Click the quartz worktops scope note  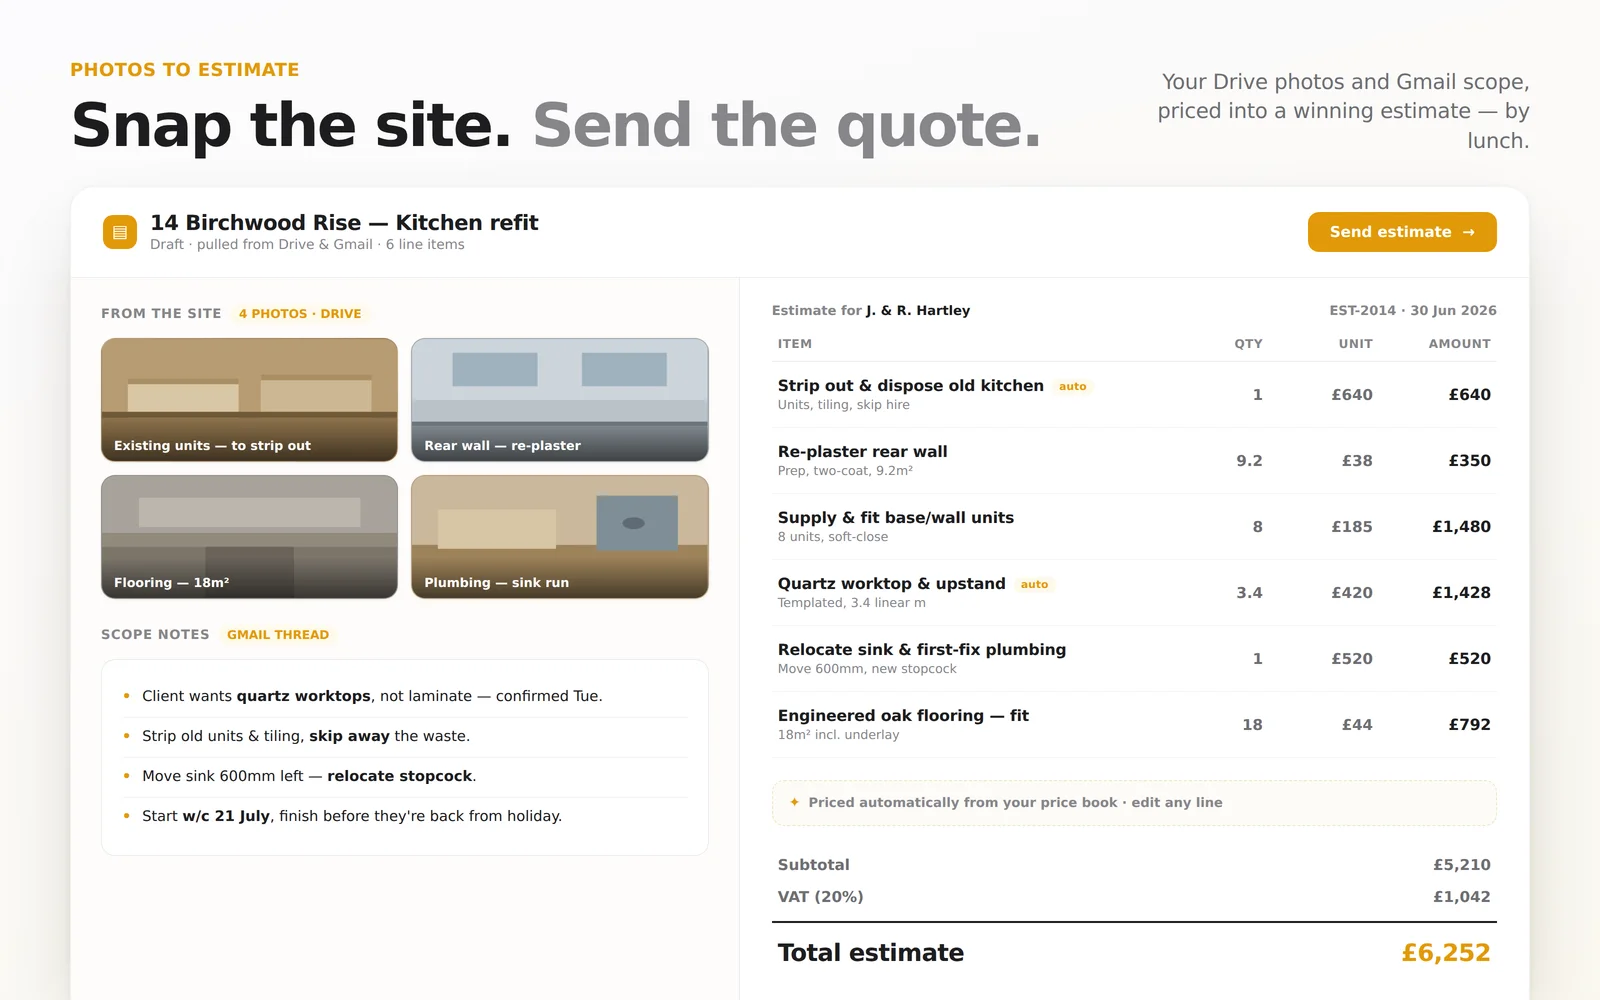click(405, 696)
